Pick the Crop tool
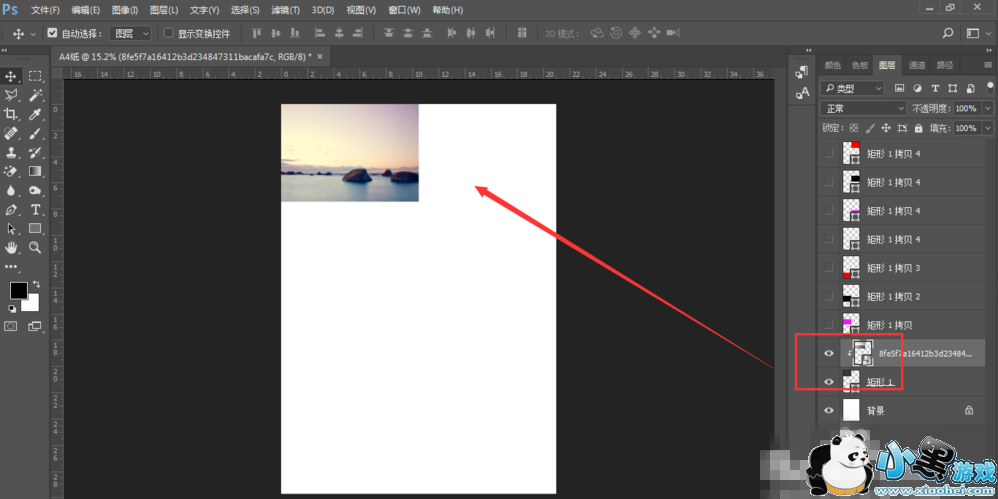 click(11, 114)
